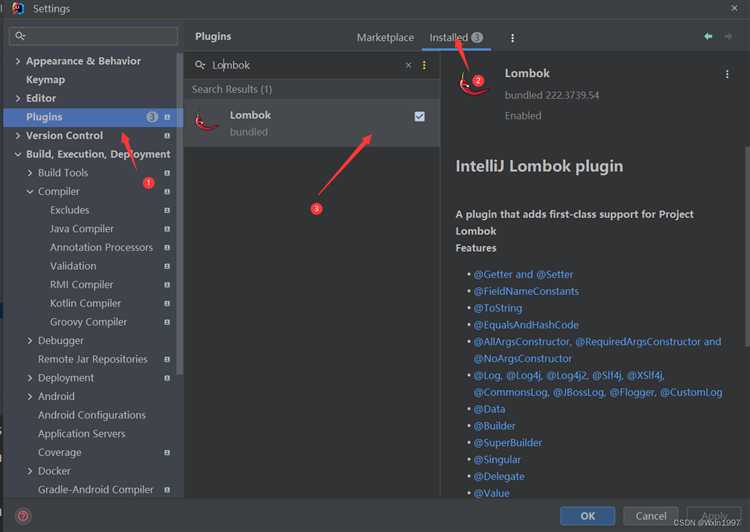Click the OK button
750x532 pixels.
588,516
